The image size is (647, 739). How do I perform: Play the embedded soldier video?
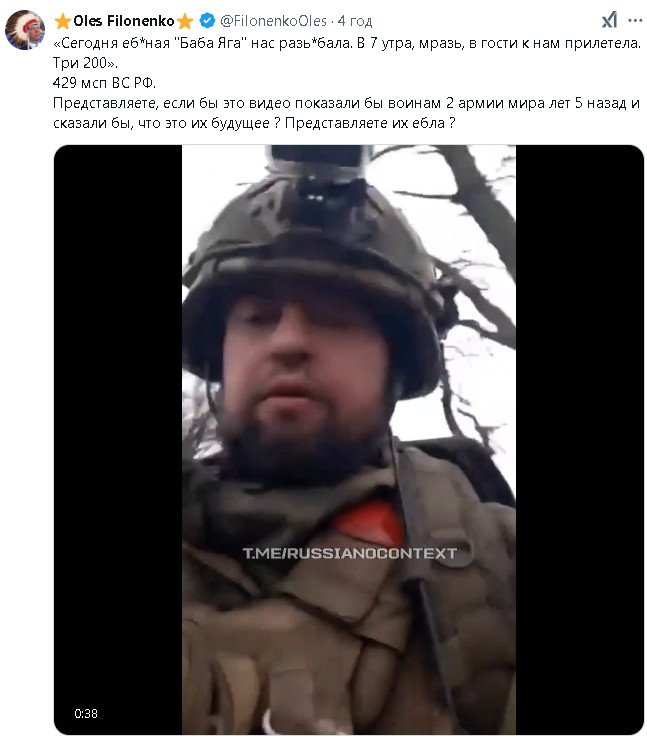349,439
